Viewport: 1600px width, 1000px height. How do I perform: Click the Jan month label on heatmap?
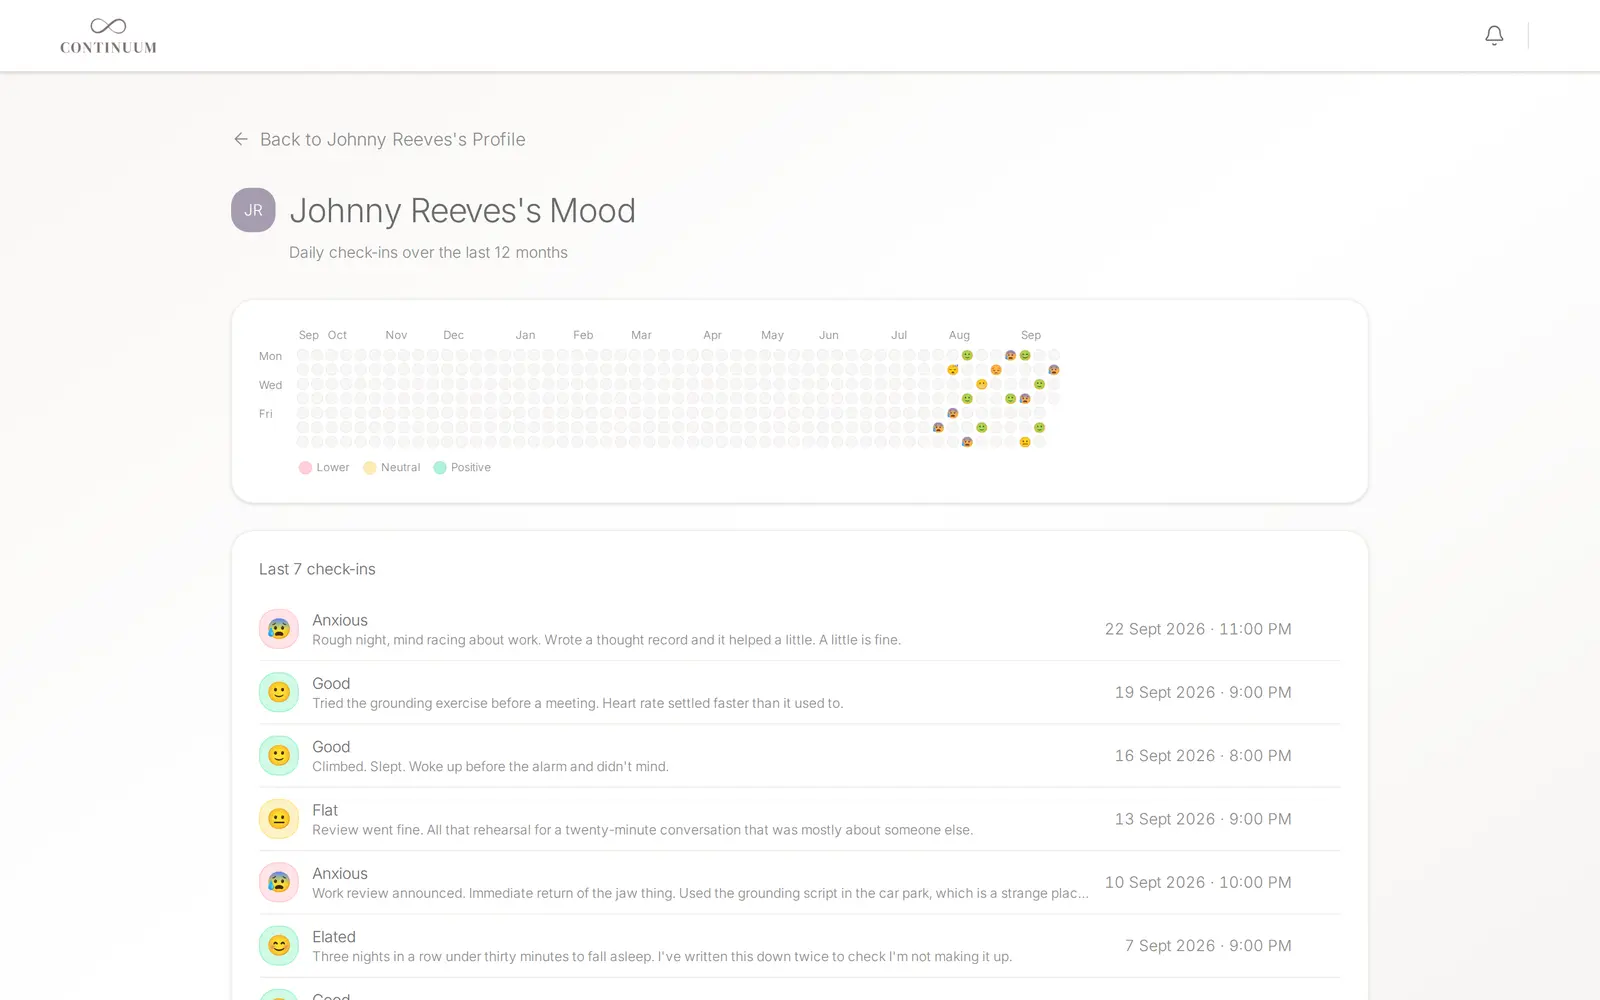pyautogui.click(x=525, y=335)
